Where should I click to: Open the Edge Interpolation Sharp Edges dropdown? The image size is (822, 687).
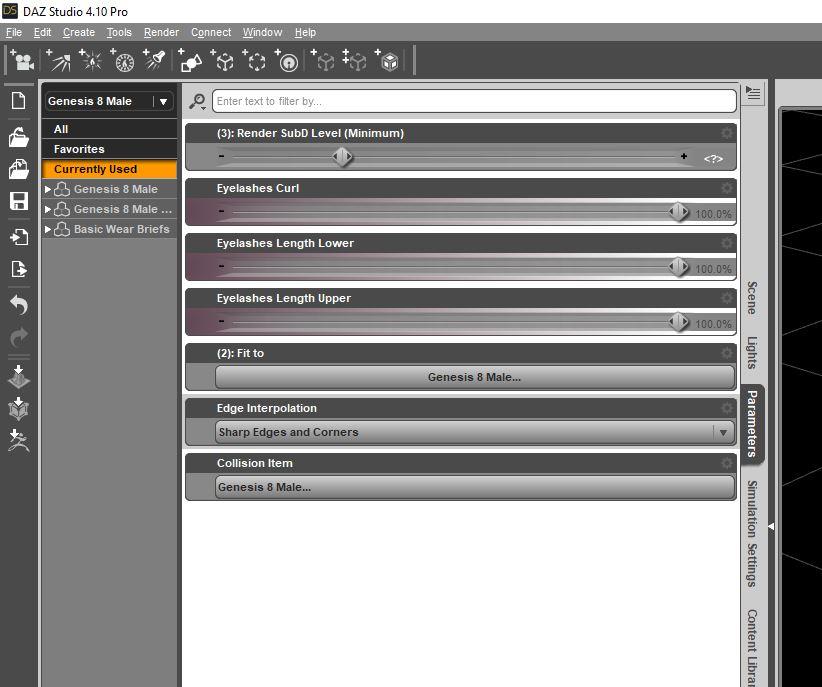click(x=475, y=432)
